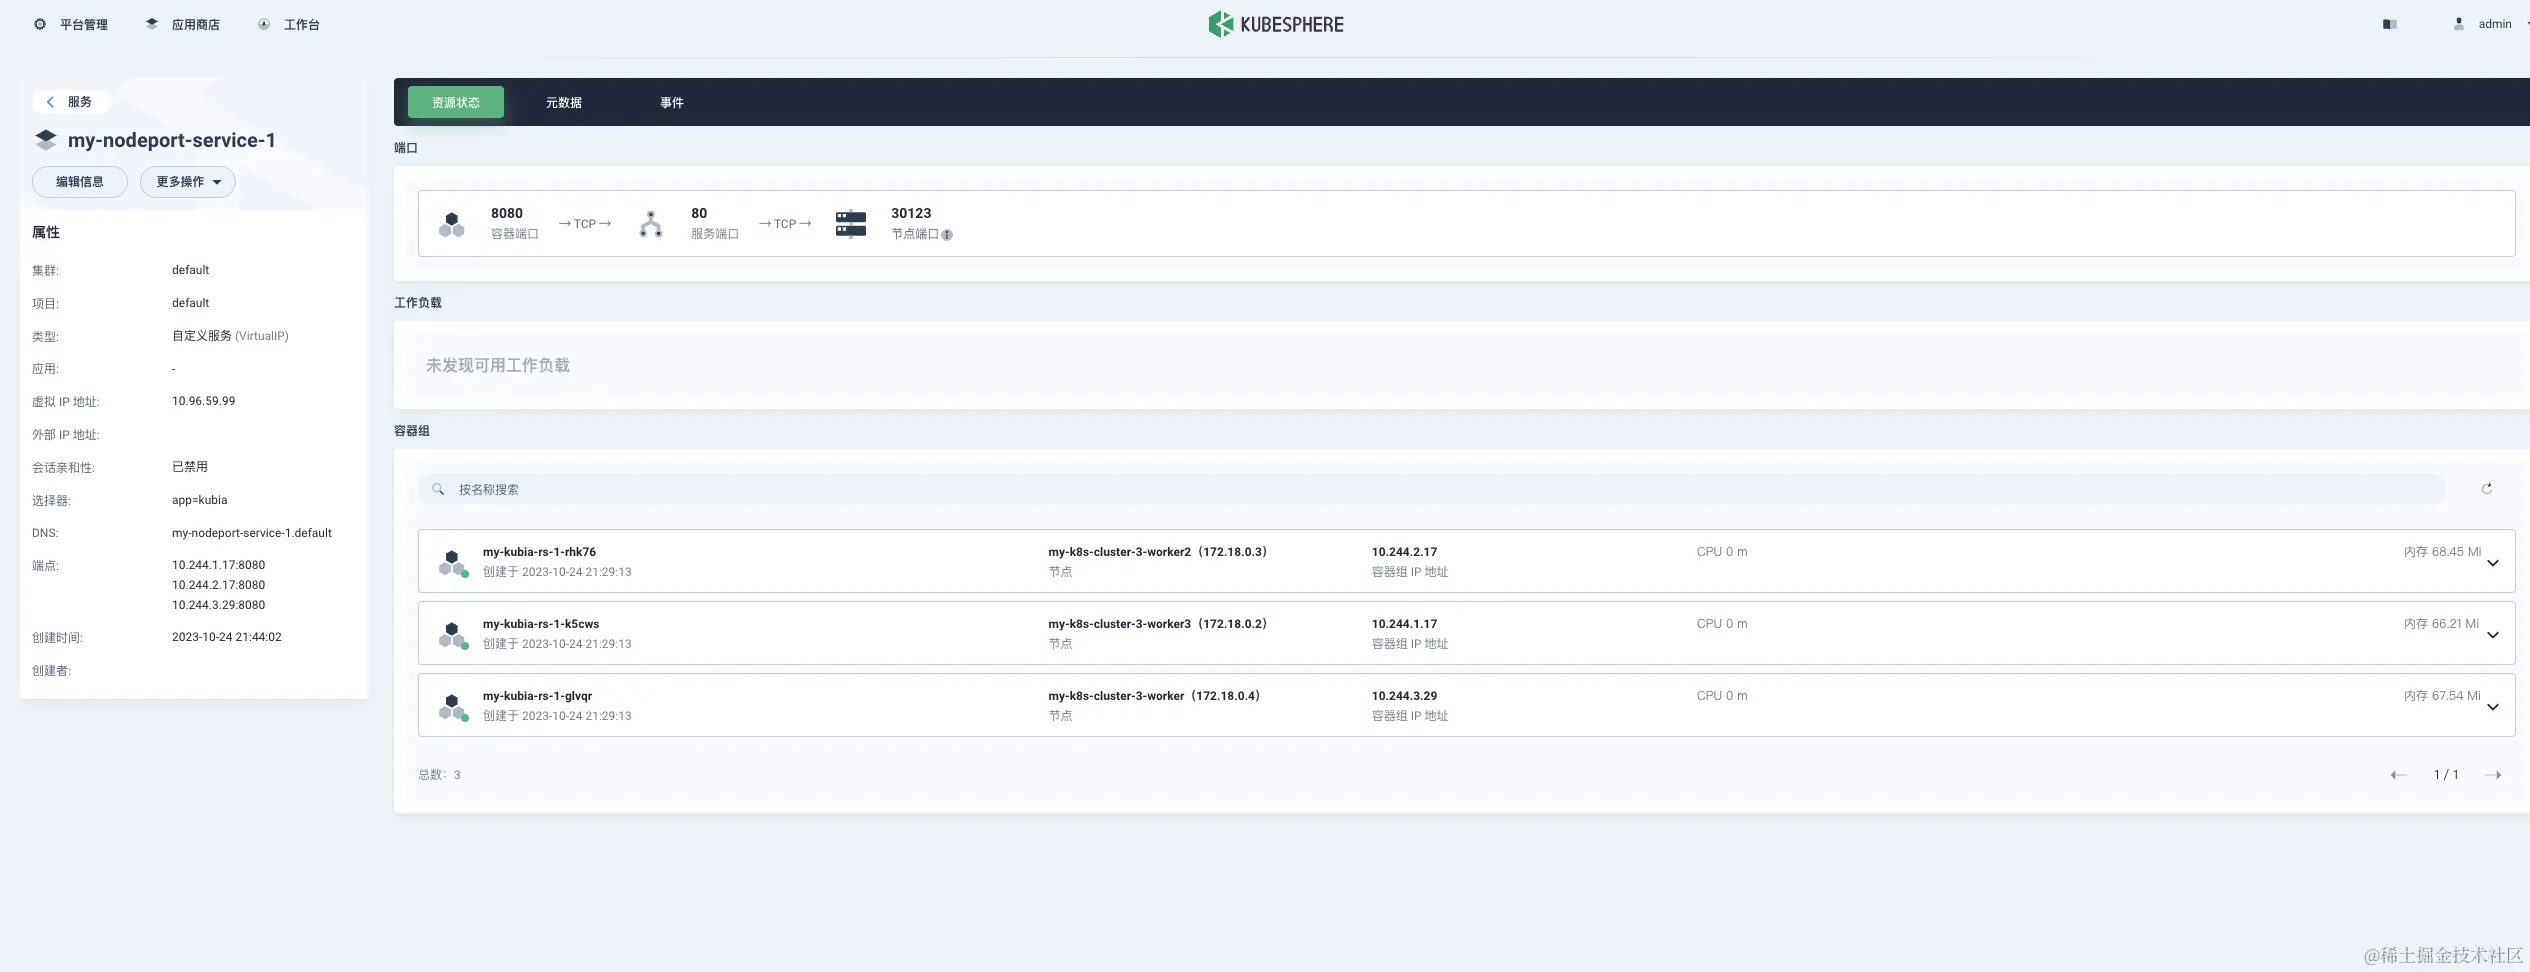Click memory value 67.54 Mi
The width and height of the screenshot is (2530, 972).
2442,696
